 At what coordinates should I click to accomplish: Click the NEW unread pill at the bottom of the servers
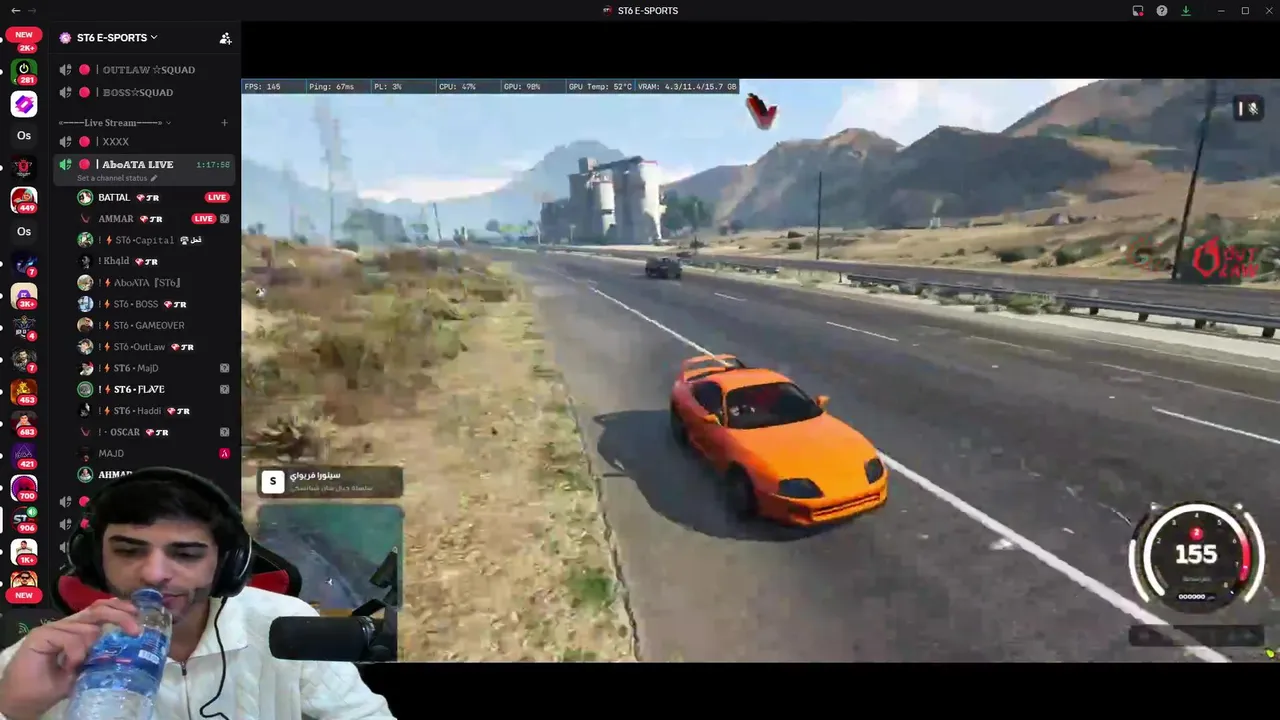click(x=24, y=595)
